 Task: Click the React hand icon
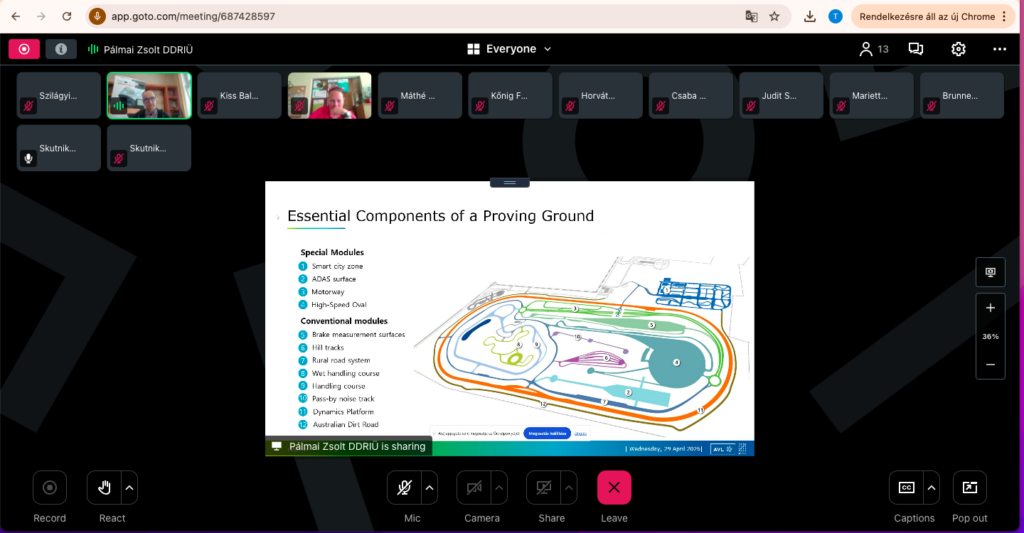[x=104, y=488]
